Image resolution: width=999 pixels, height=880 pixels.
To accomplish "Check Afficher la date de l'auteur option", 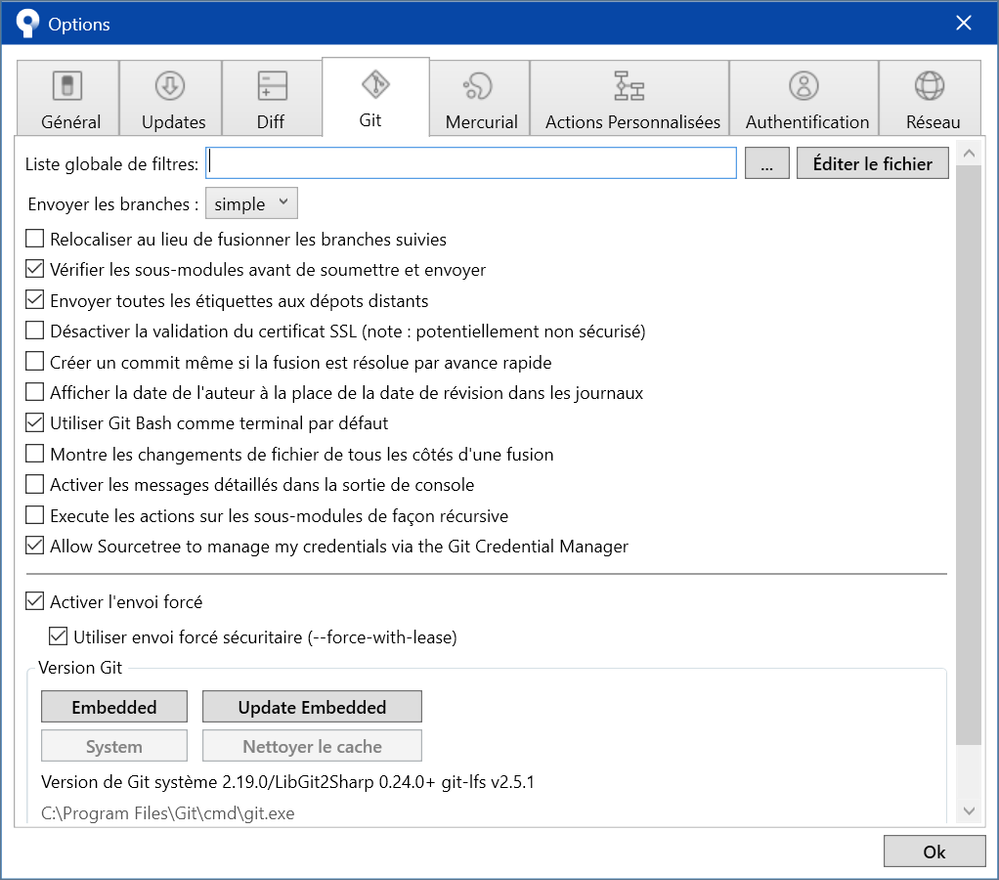I will 34,393.
